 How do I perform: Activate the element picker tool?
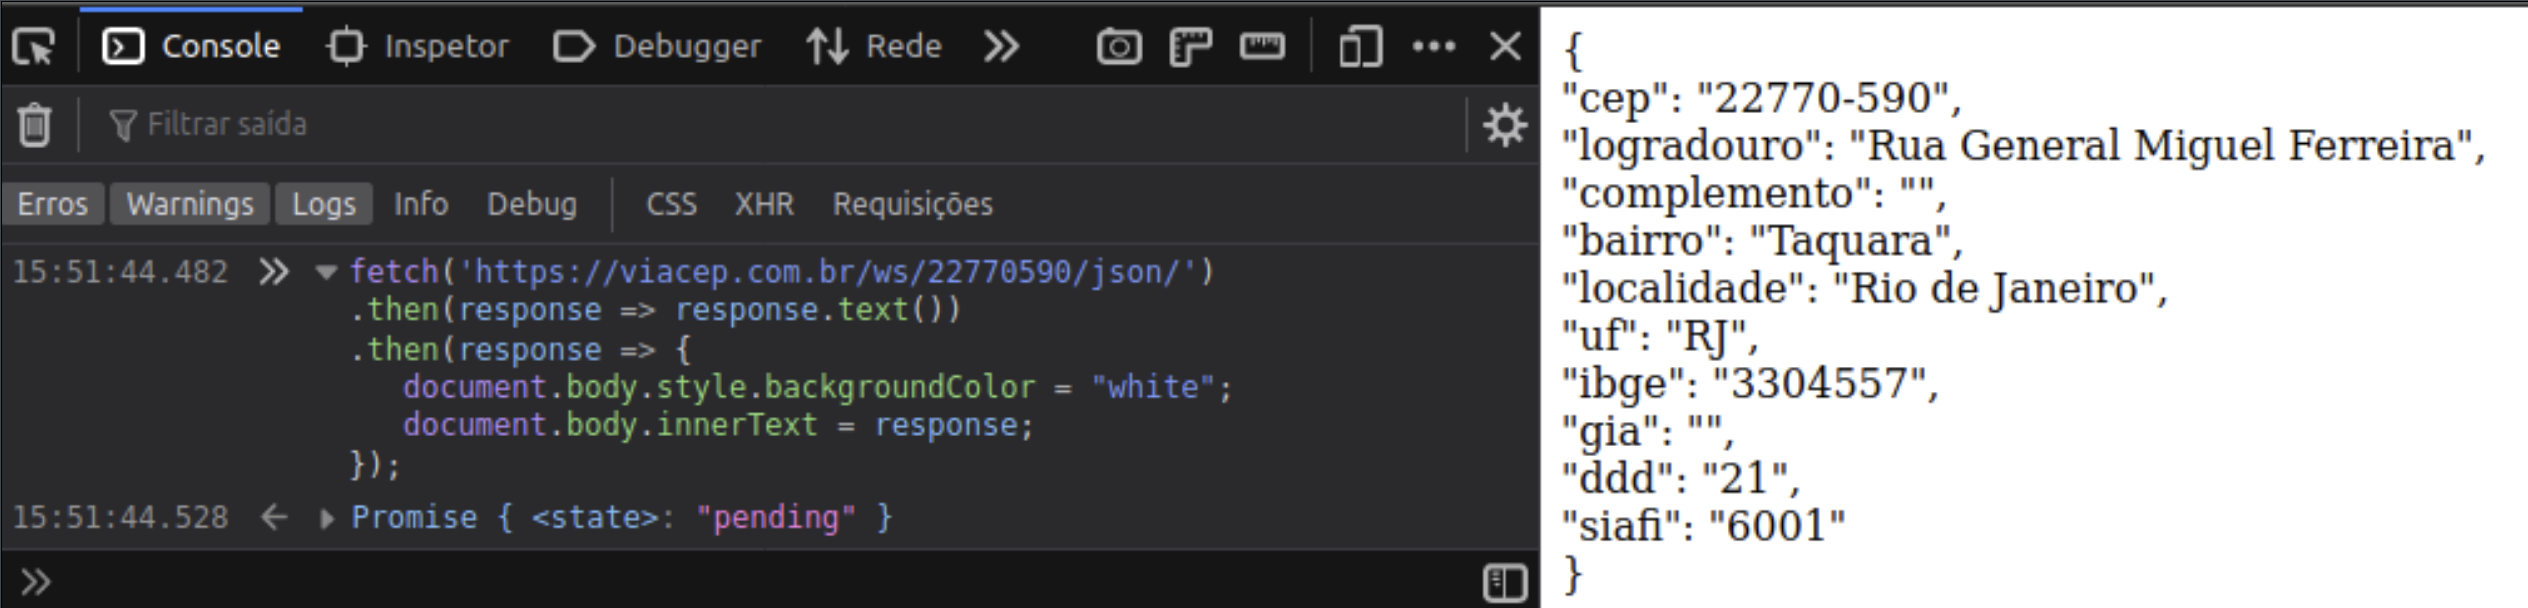[35, 47]
